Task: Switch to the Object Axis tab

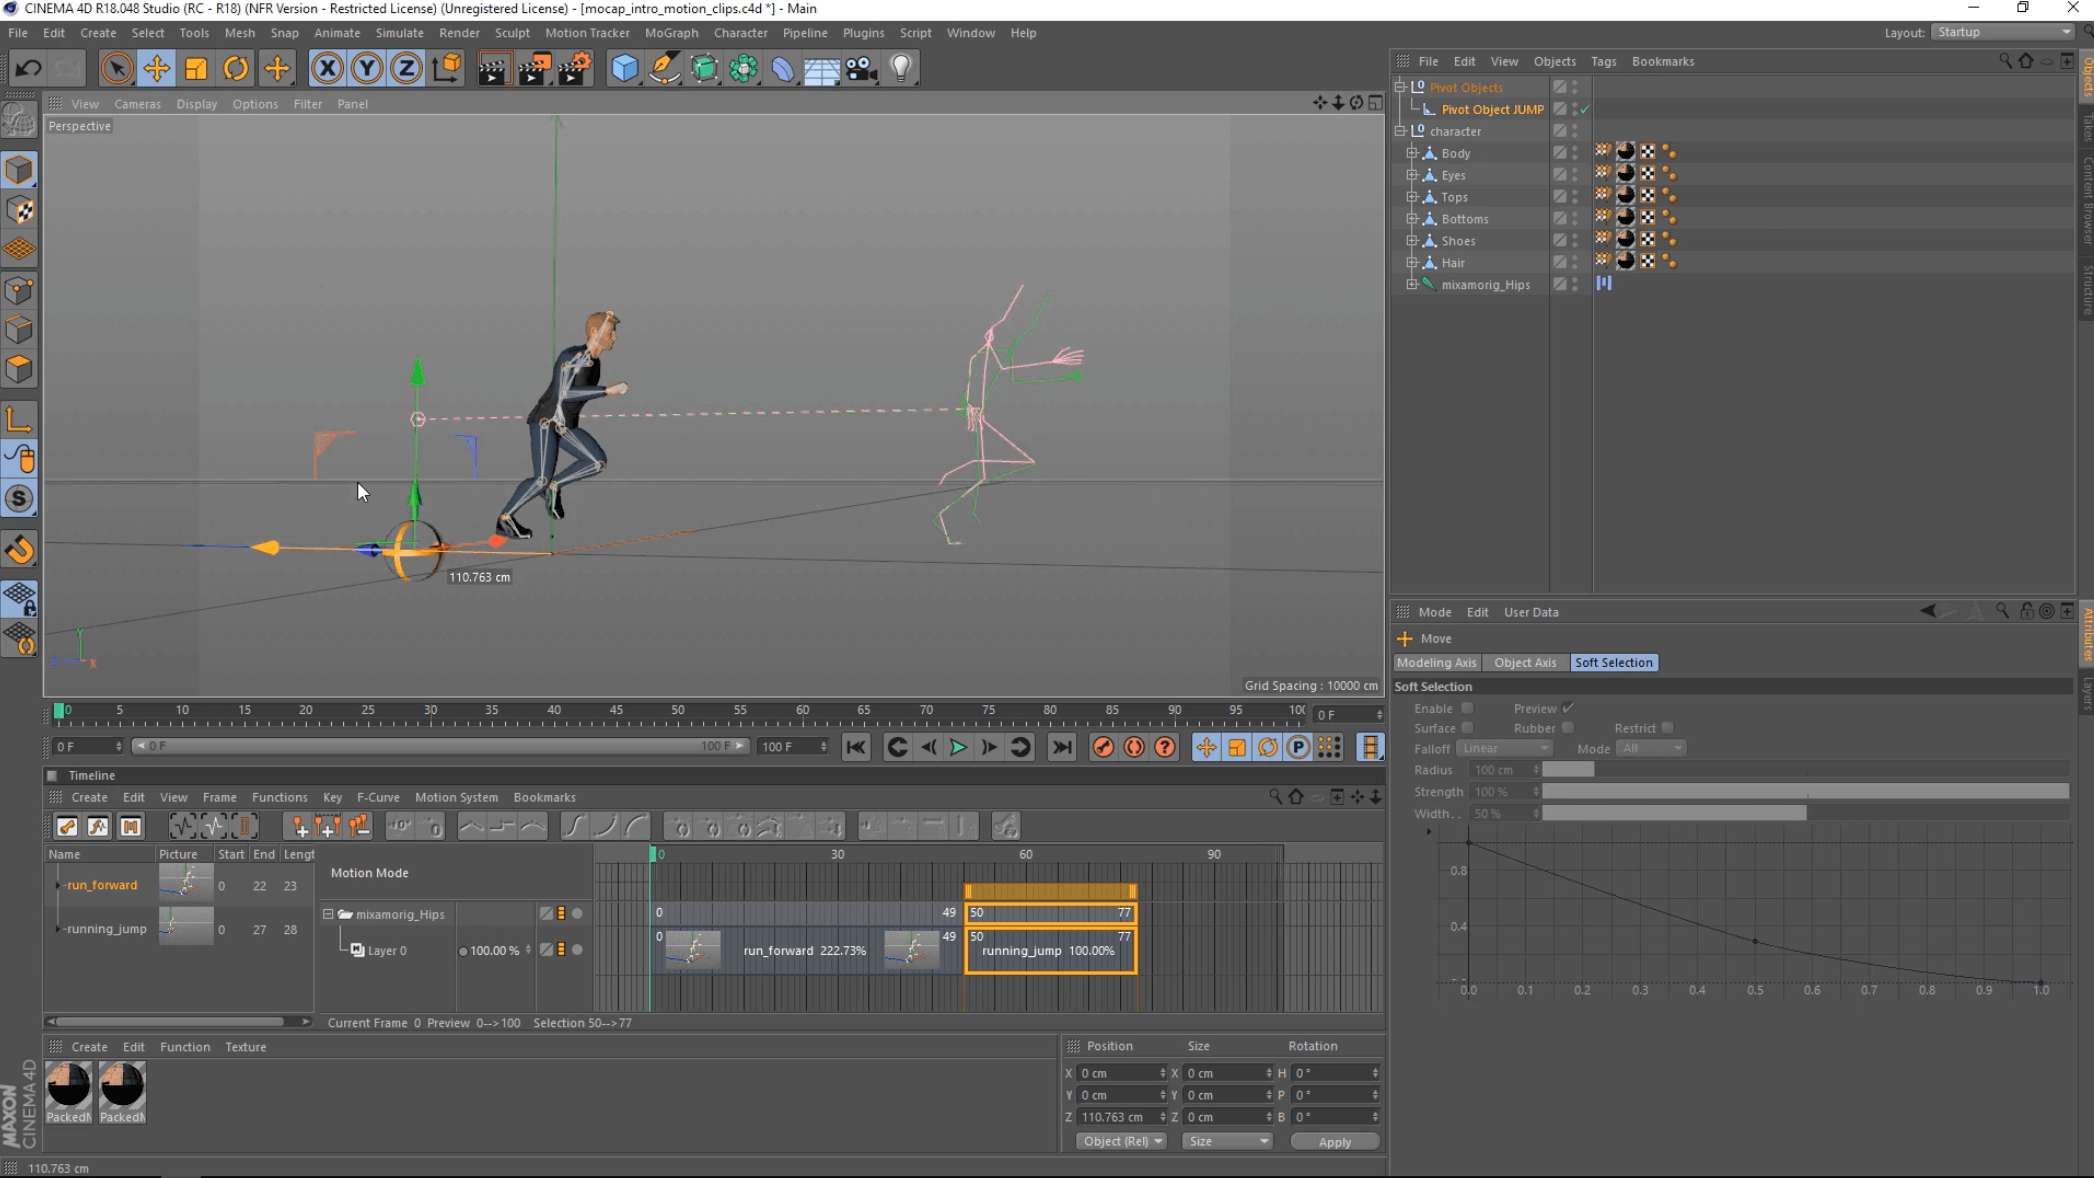Action: 1524,662
